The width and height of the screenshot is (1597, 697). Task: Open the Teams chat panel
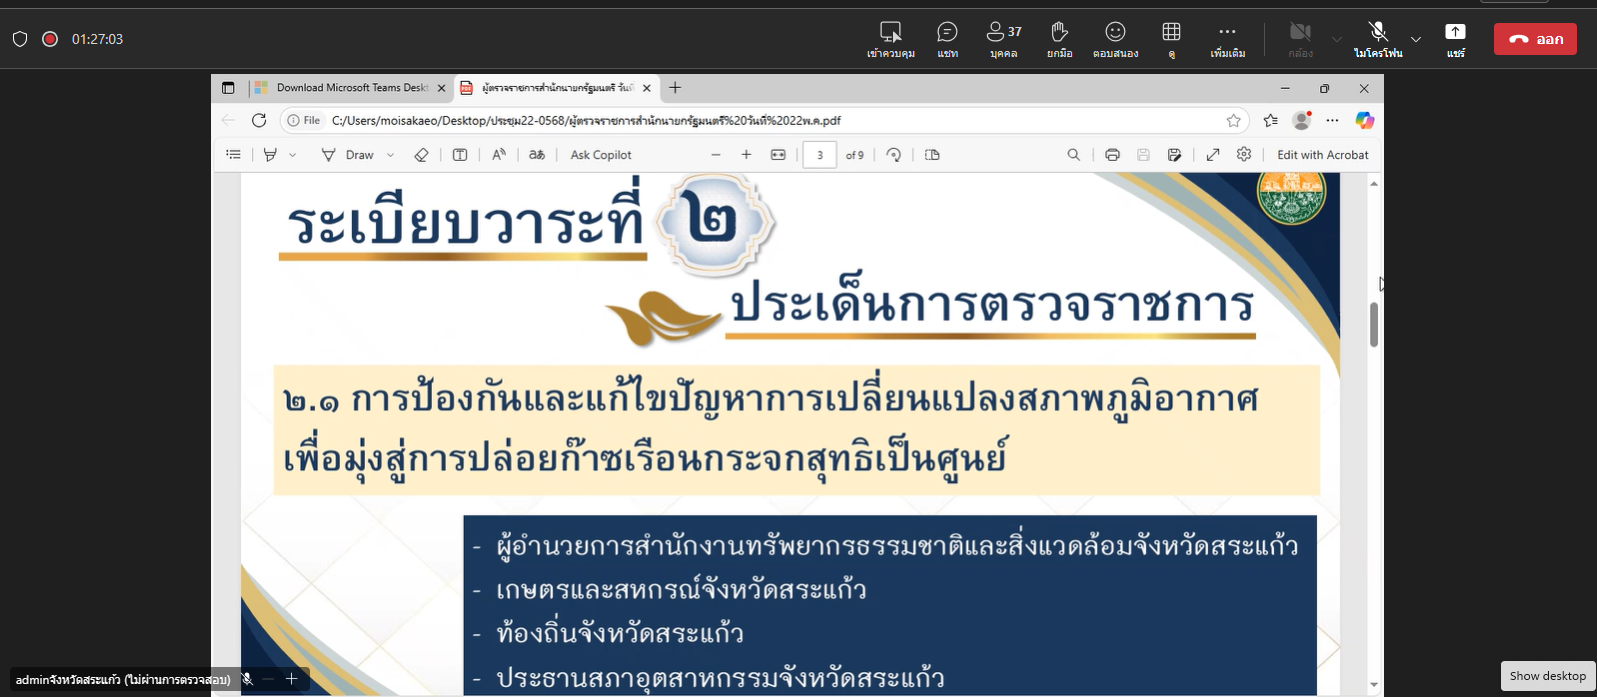947,38
